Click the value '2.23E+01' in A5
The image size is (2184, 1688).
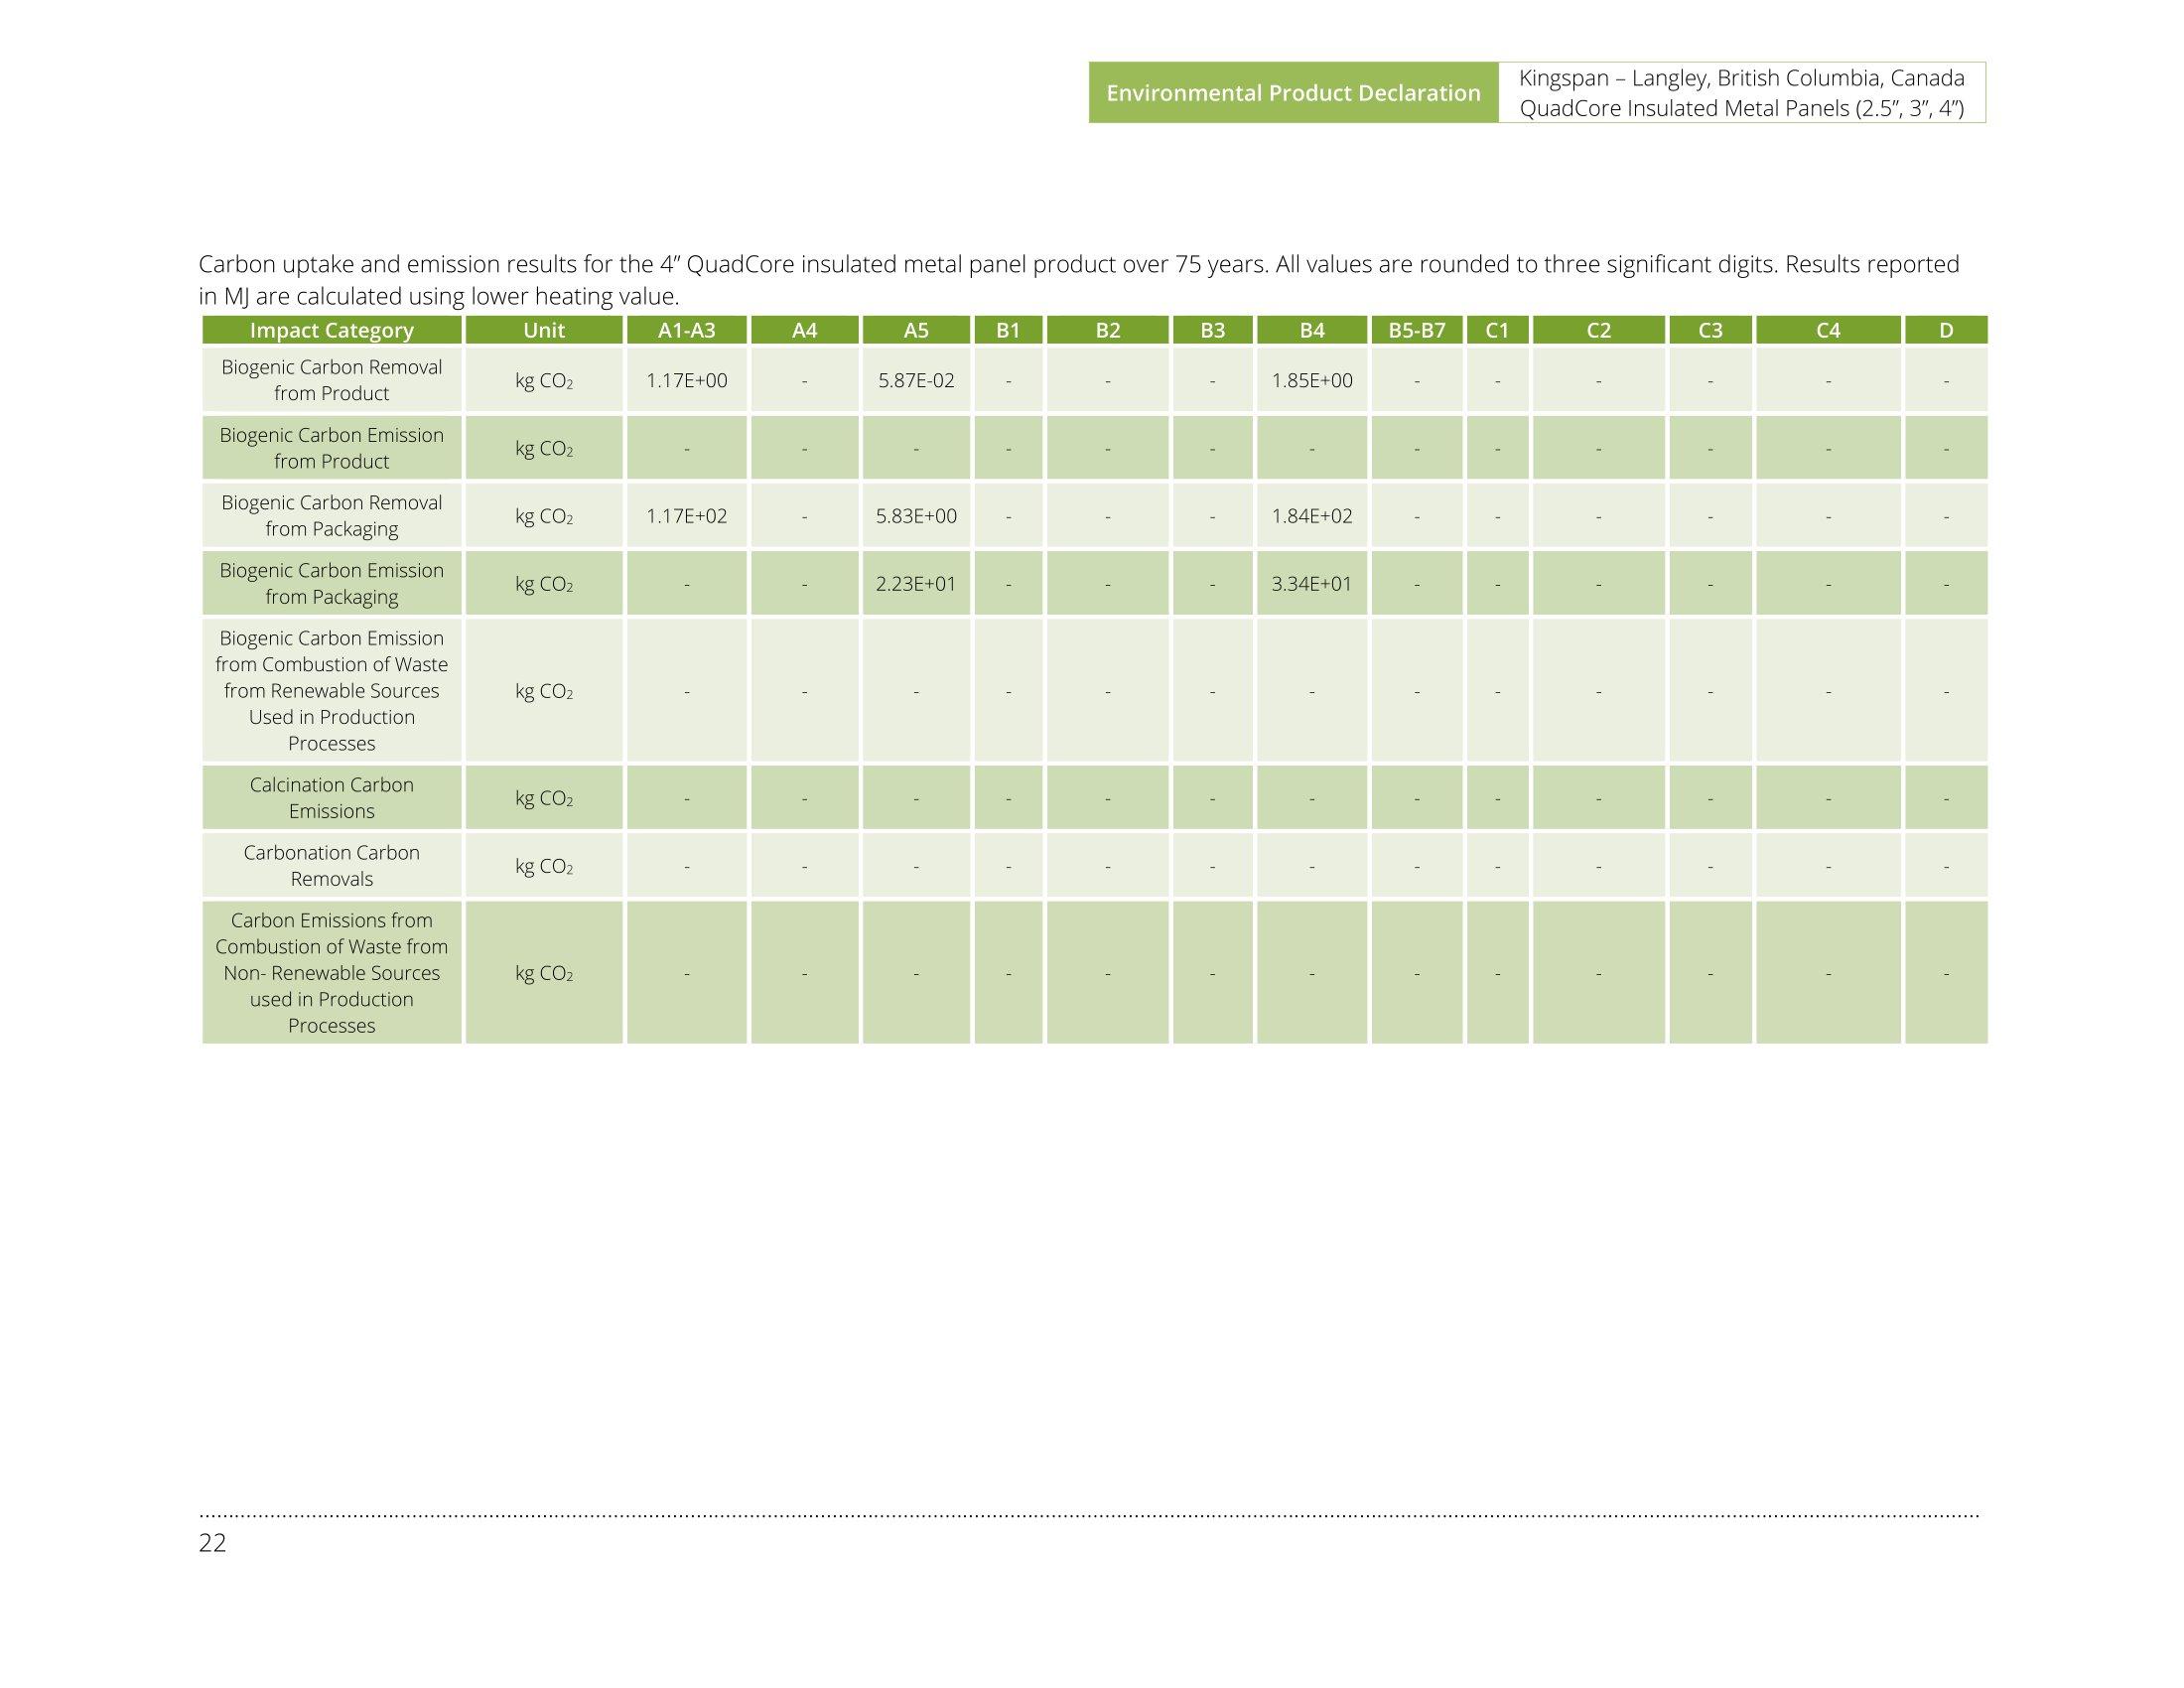click(x=916, y=584)
